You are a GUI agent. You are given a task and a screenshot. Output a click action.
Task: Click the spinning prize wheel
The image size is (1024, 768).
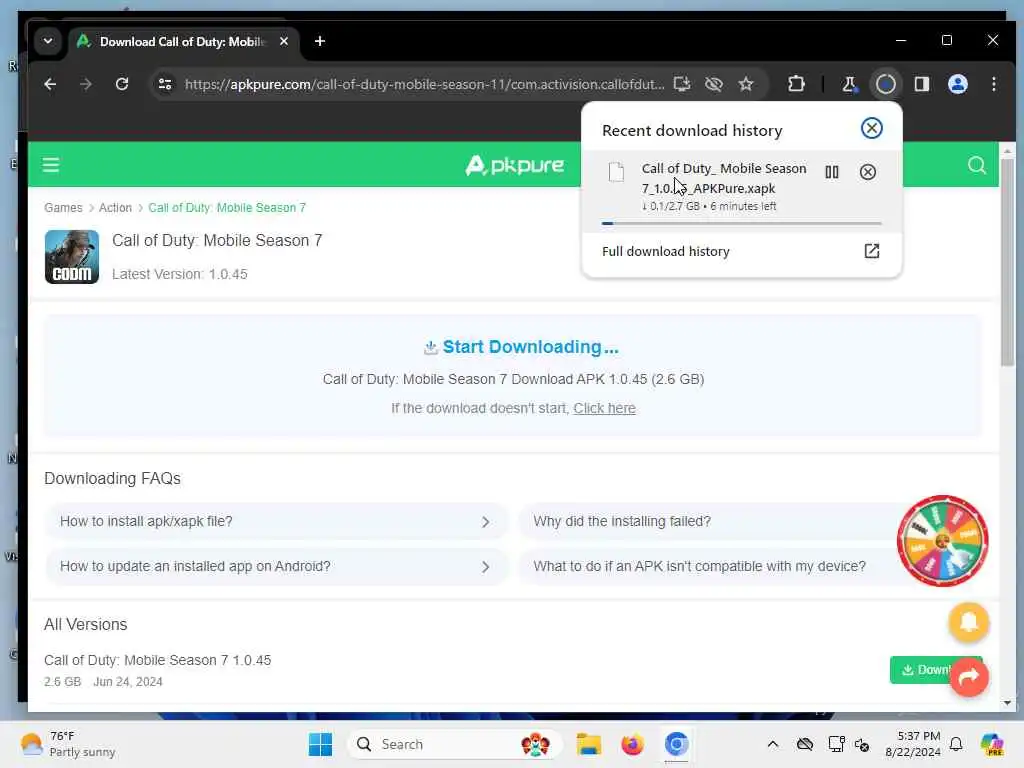coord(942,541)
